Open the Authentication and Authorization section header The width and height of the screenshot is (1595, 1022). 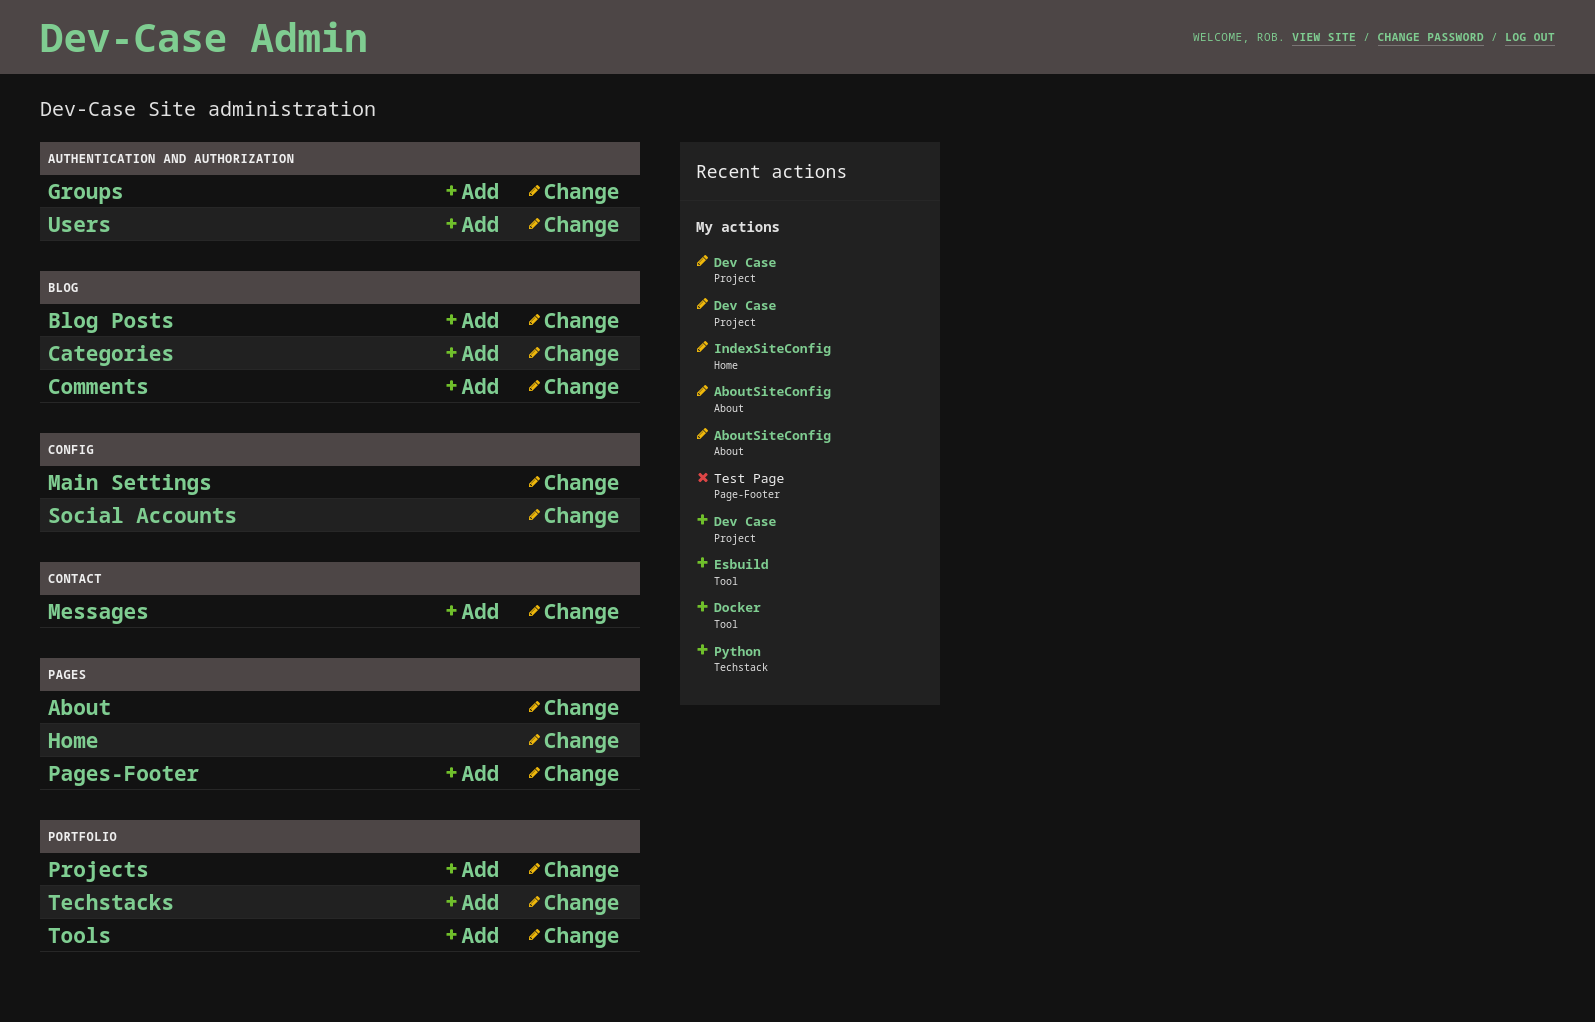coord(171,159)
